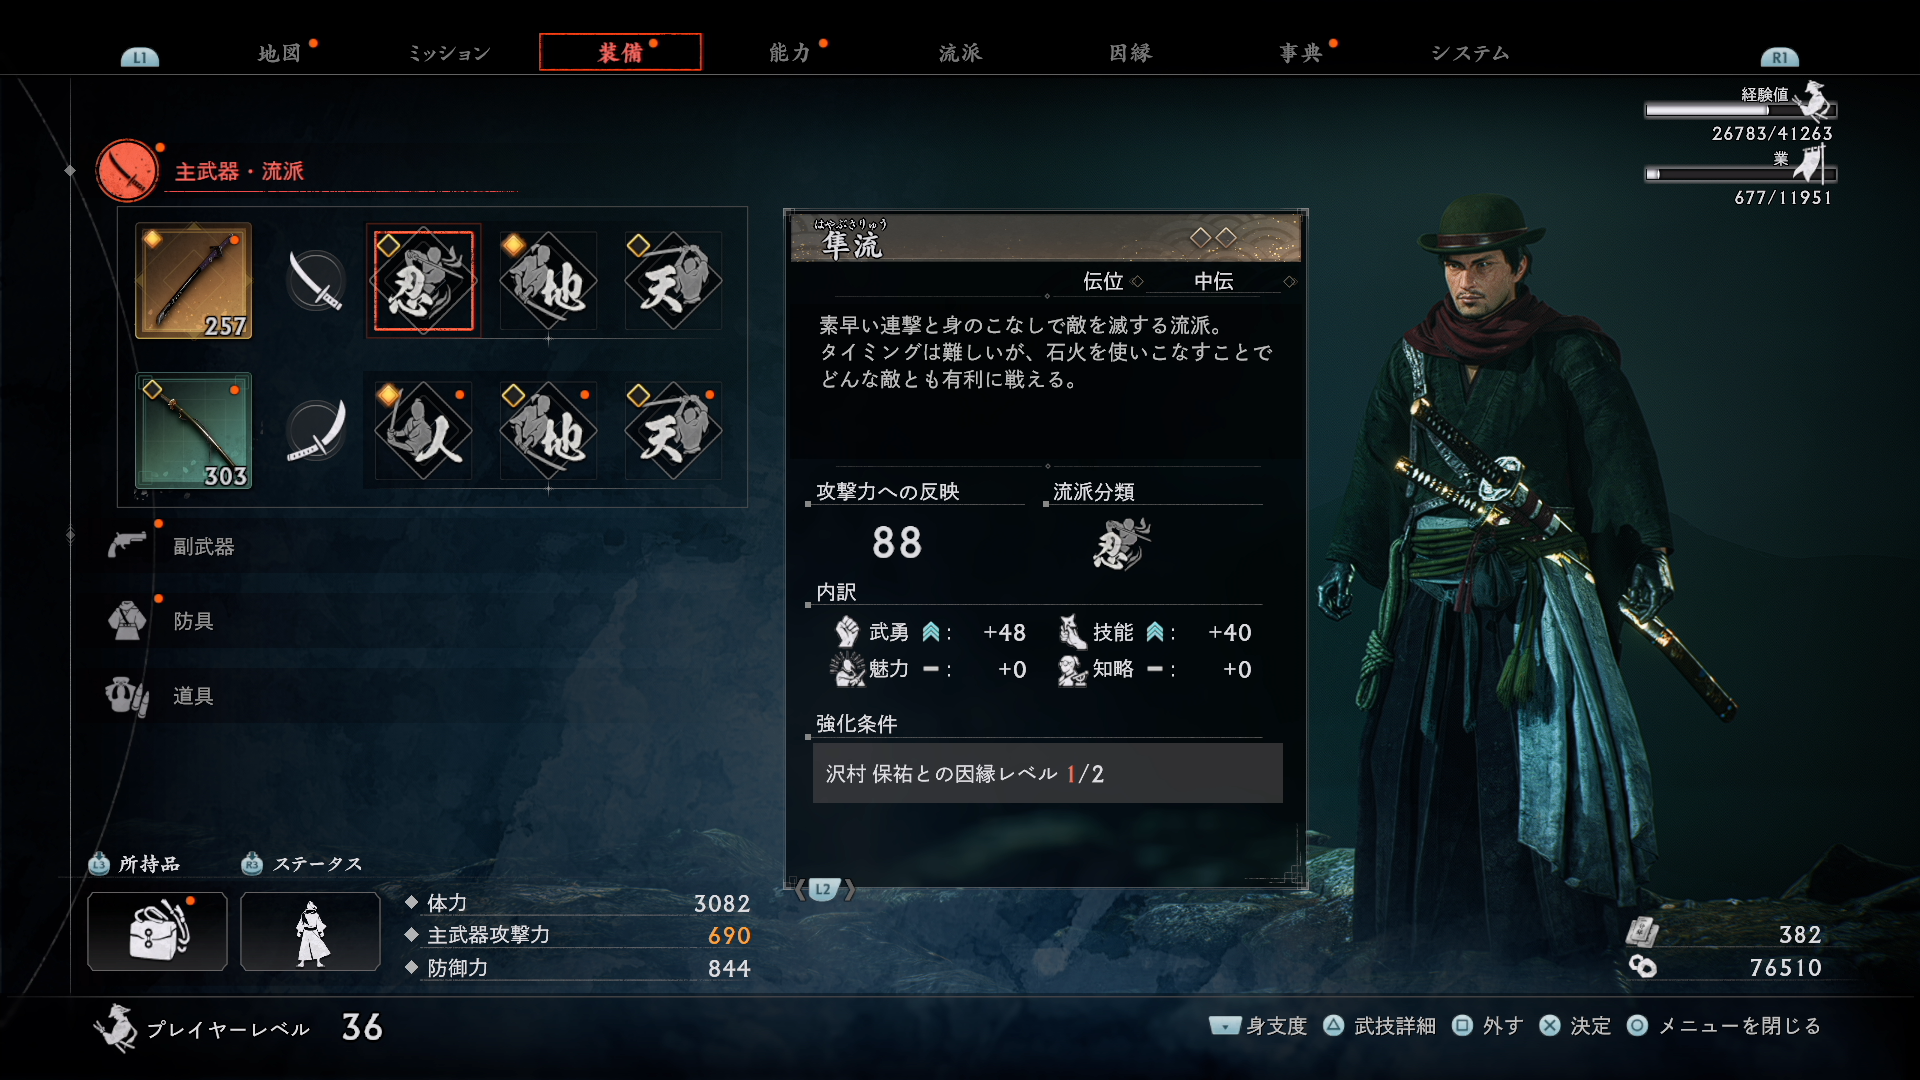1920x1080 pixels.
Task: Click the 経験値 experience progress bar
Action: 1740,111
